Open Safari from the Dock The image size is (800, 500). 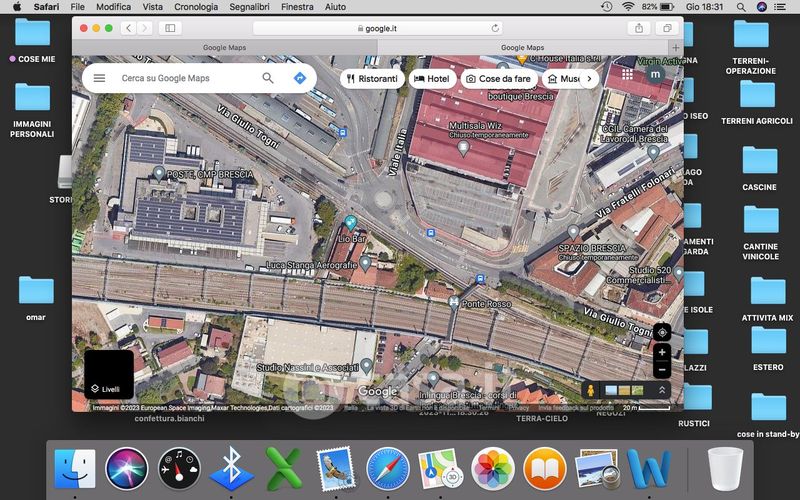click(388, 468)
